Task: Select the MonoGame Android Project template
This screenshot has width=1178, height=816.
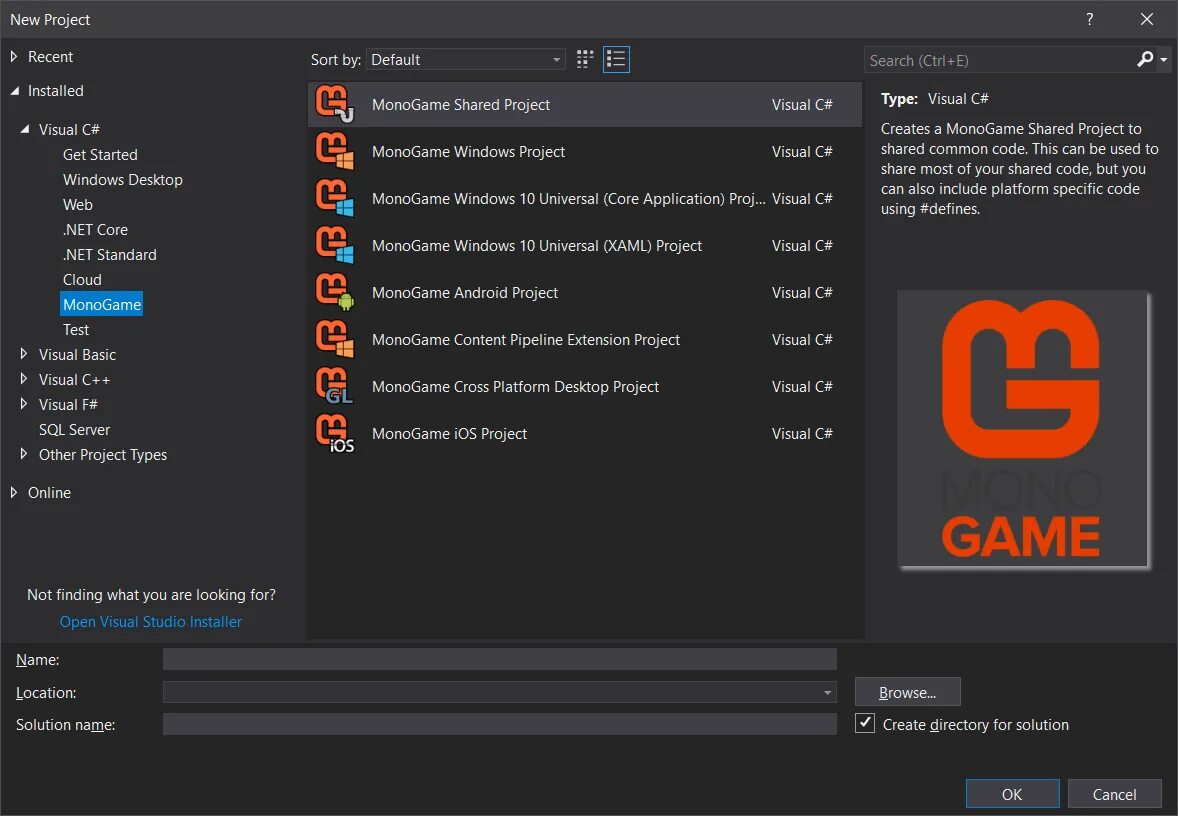Action: pyautogui.click(x=584, y=292)
